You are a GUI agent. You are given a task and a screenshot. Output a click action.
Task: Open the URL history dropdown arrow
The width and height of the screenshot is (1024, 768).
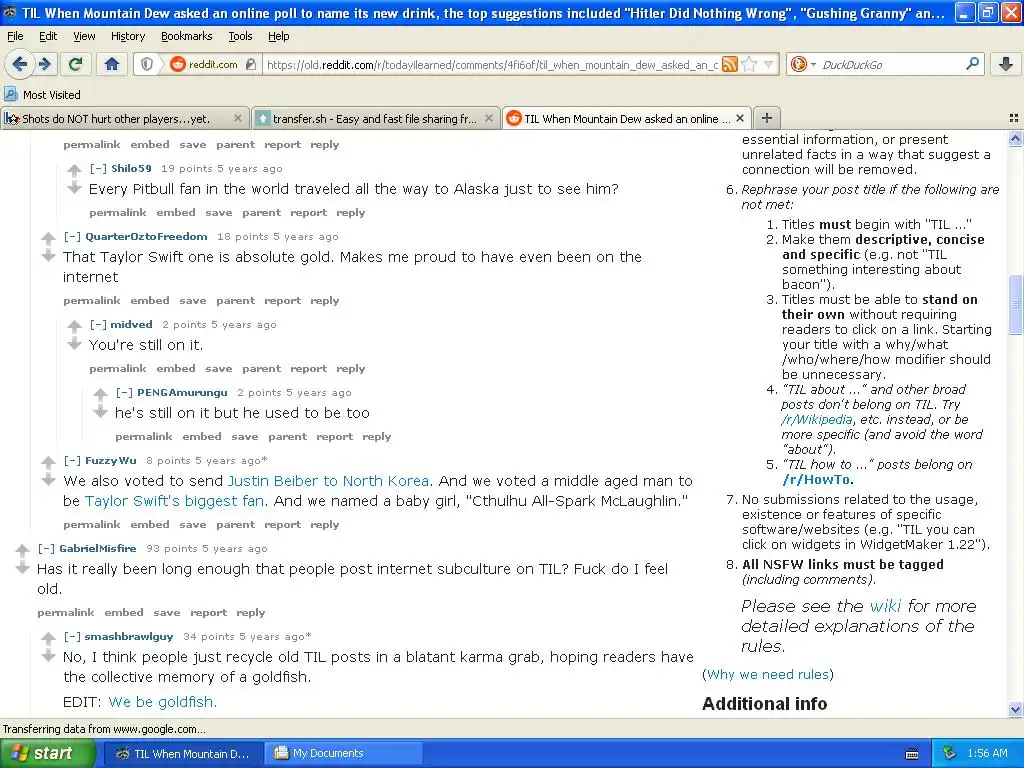[769, 64]
